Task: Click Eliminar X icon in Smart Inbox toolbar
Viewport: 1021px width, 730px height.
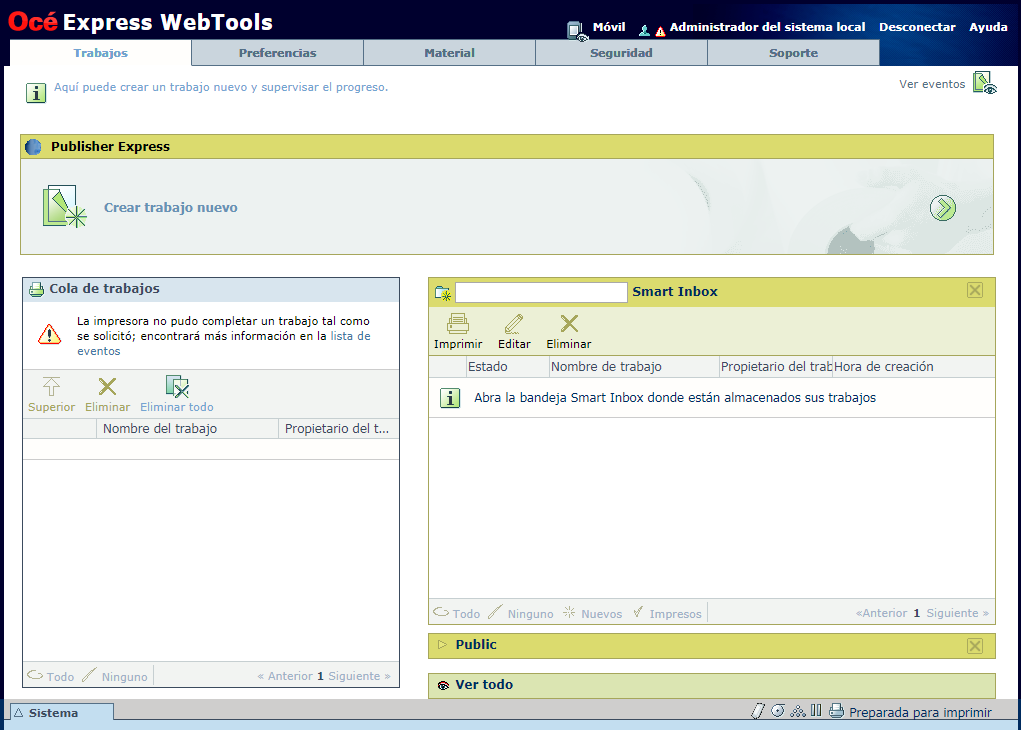Action: 569,324
